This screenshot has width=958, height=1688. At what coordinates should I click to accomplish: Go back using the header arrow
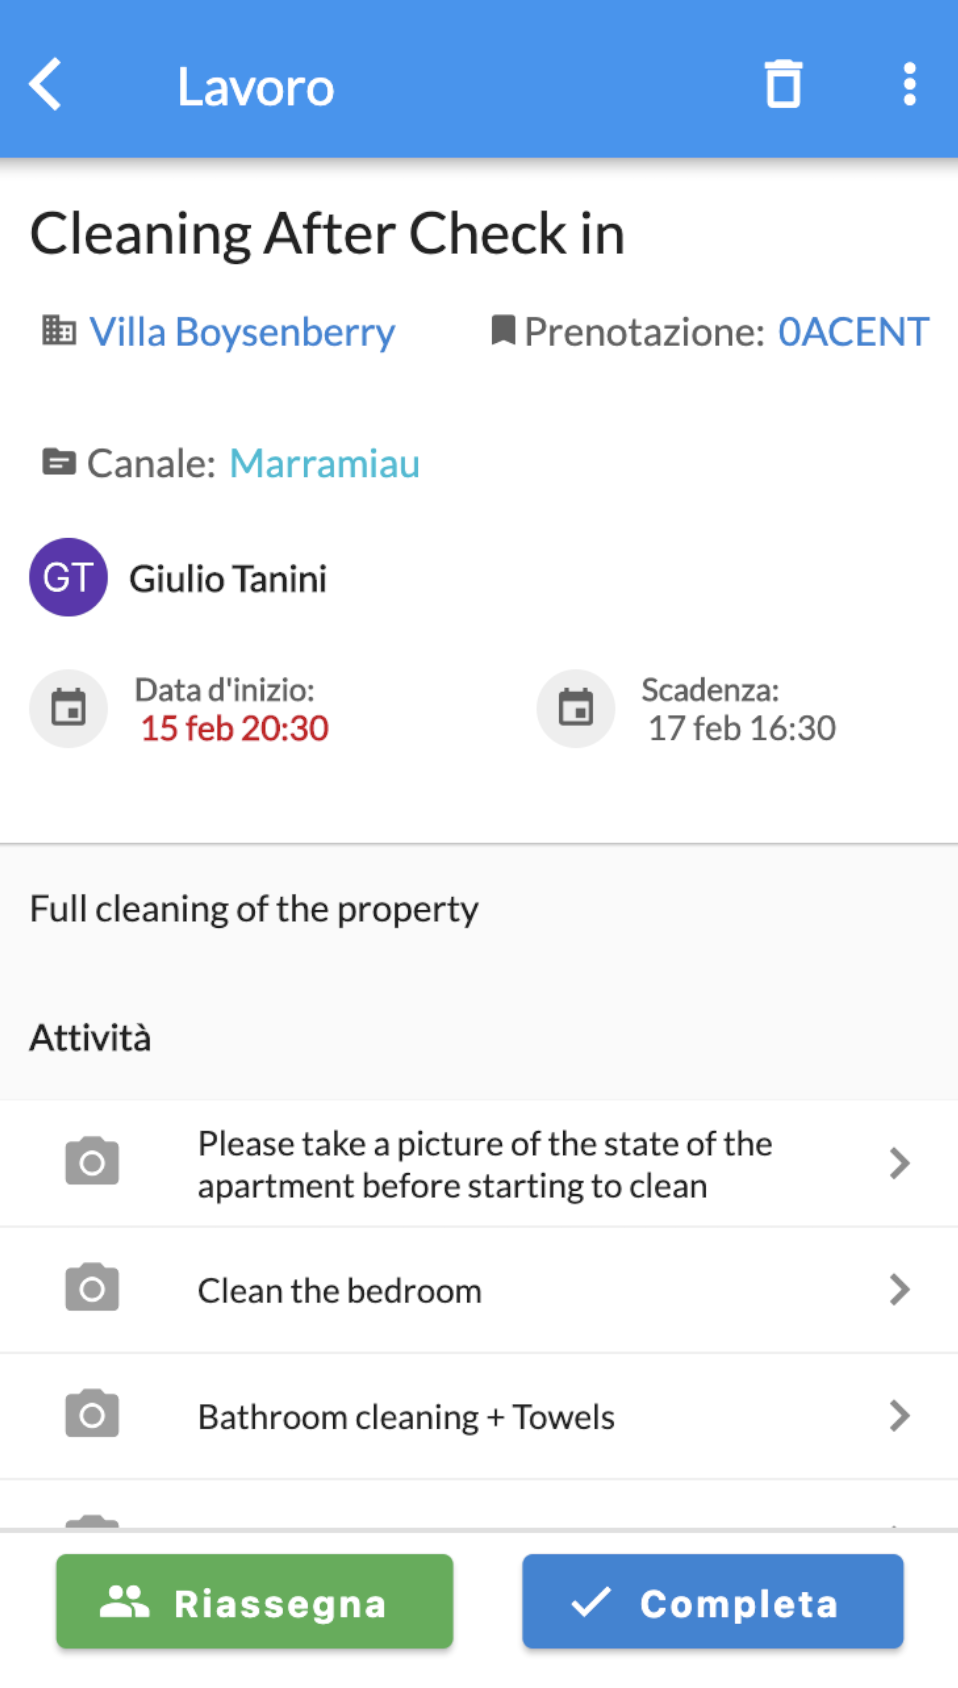pyautogui.click(x=46, y=84)
